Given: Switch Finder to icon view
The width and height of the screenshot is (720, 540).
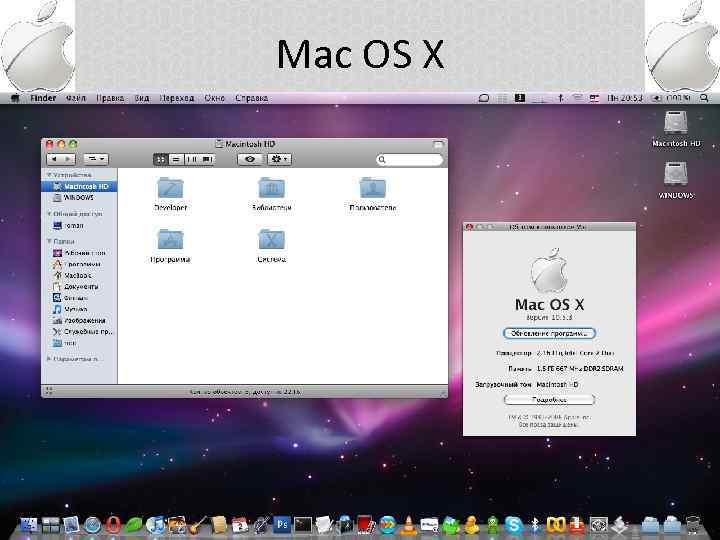Looking at the screenshot, I should pos(161,159).
